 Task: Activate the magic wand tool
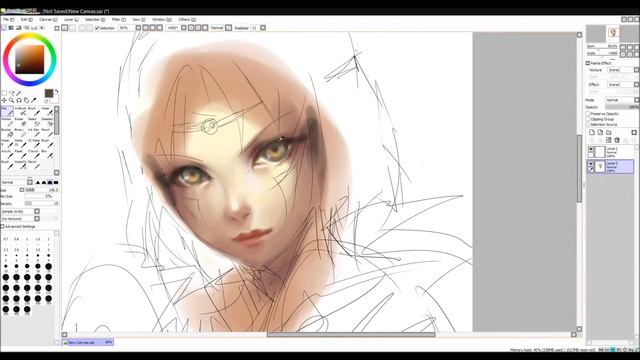(x=19, y=93)
